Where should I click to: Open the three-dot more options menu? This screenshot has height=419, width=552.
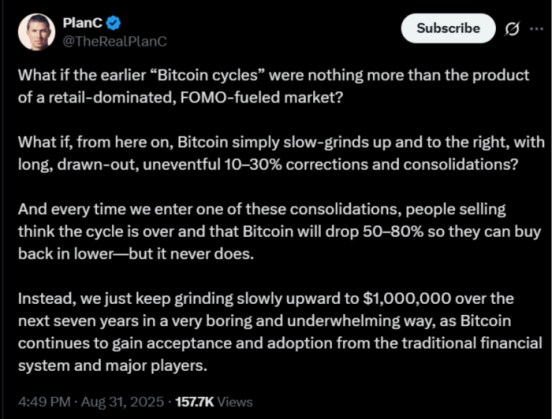pyautogui.click(x=537, y=29)
